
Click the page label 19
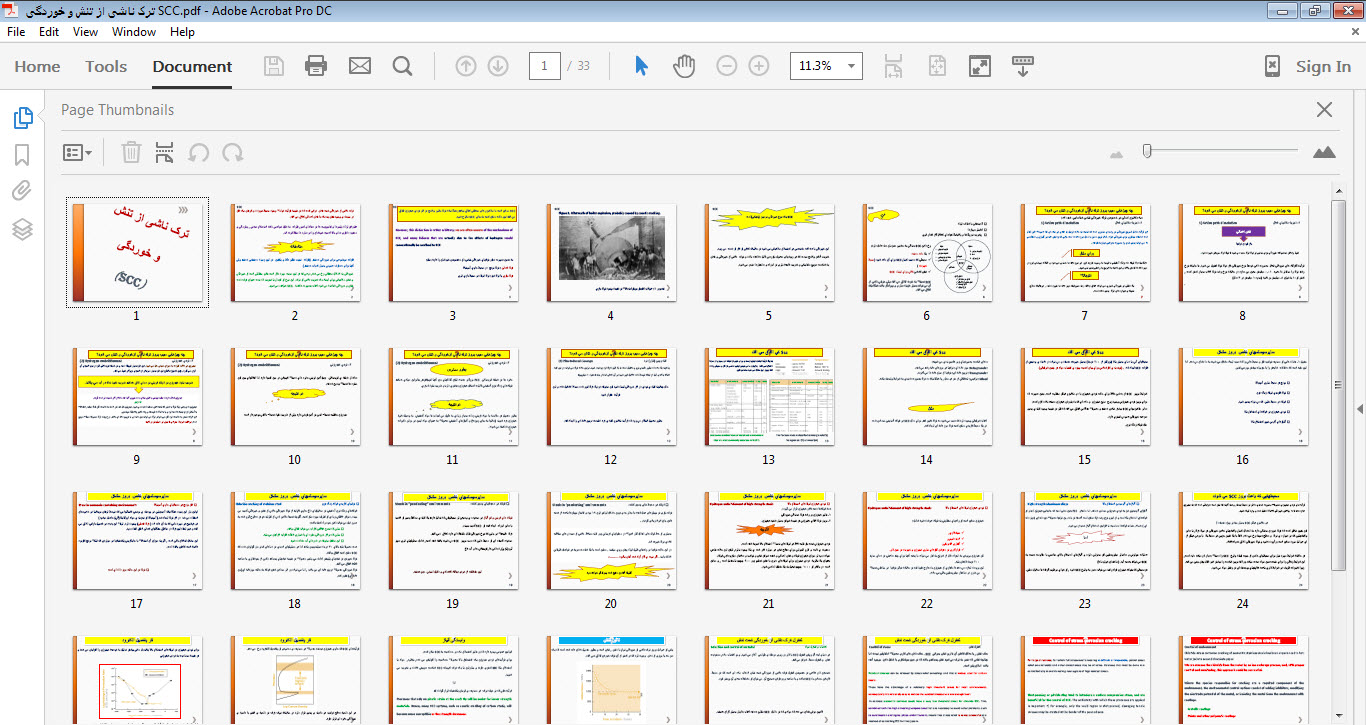pyautogui.click(x=452, y=604)
